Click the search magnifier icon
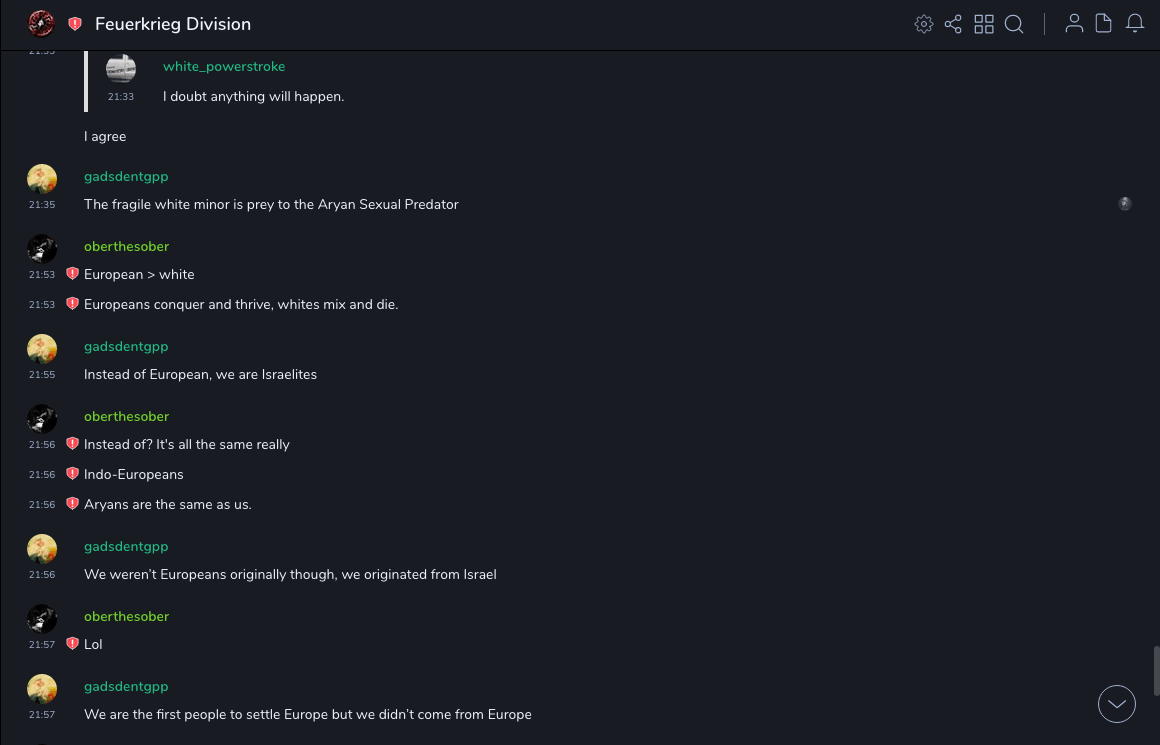1160x745 pixels. [1014, 24]
